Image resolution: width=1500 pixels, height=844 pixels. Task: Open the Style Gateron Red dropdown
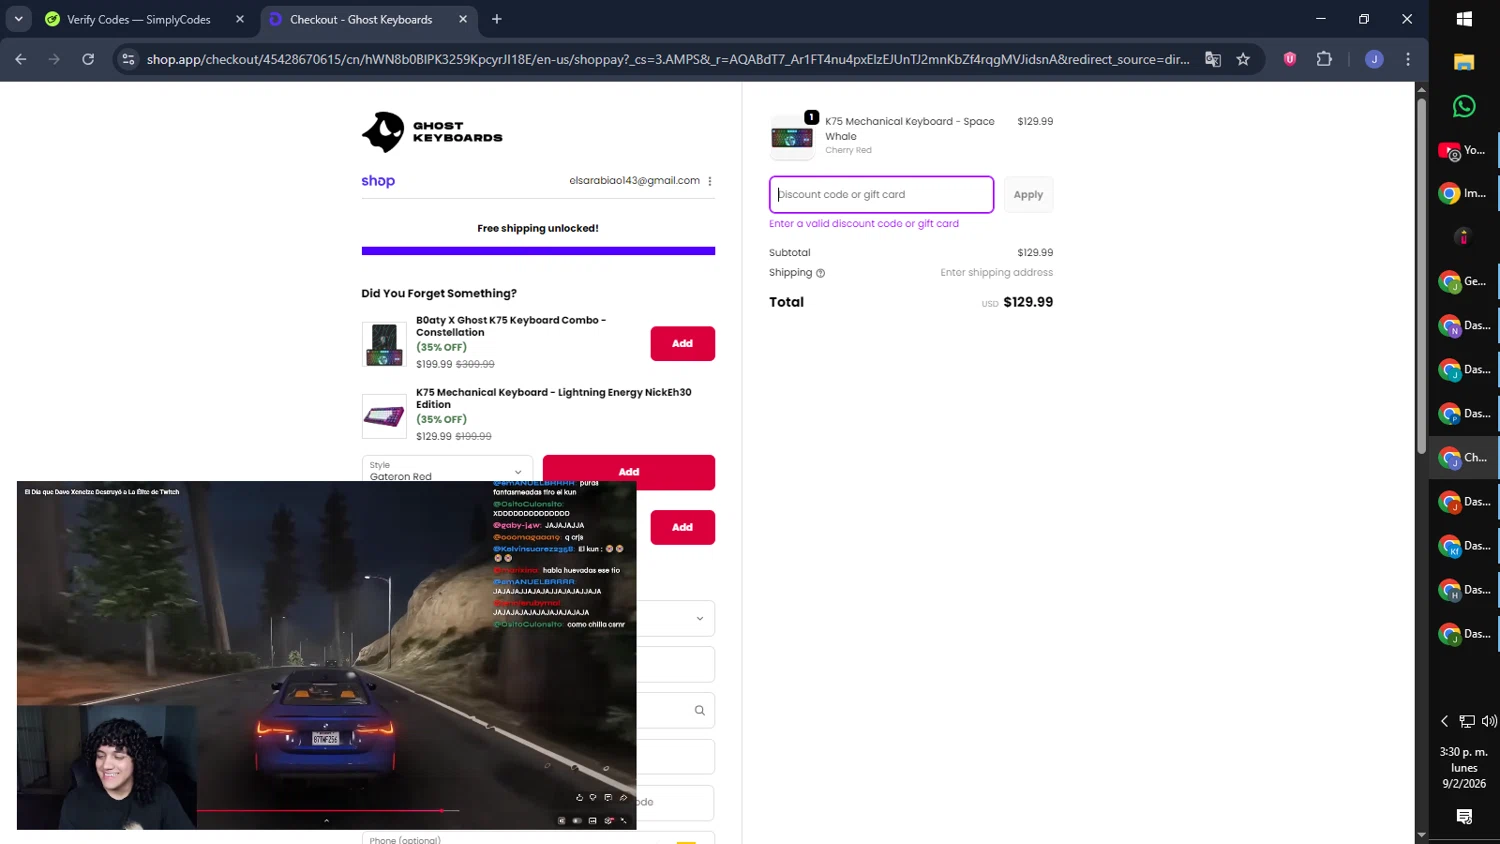(x=447, y=470)
